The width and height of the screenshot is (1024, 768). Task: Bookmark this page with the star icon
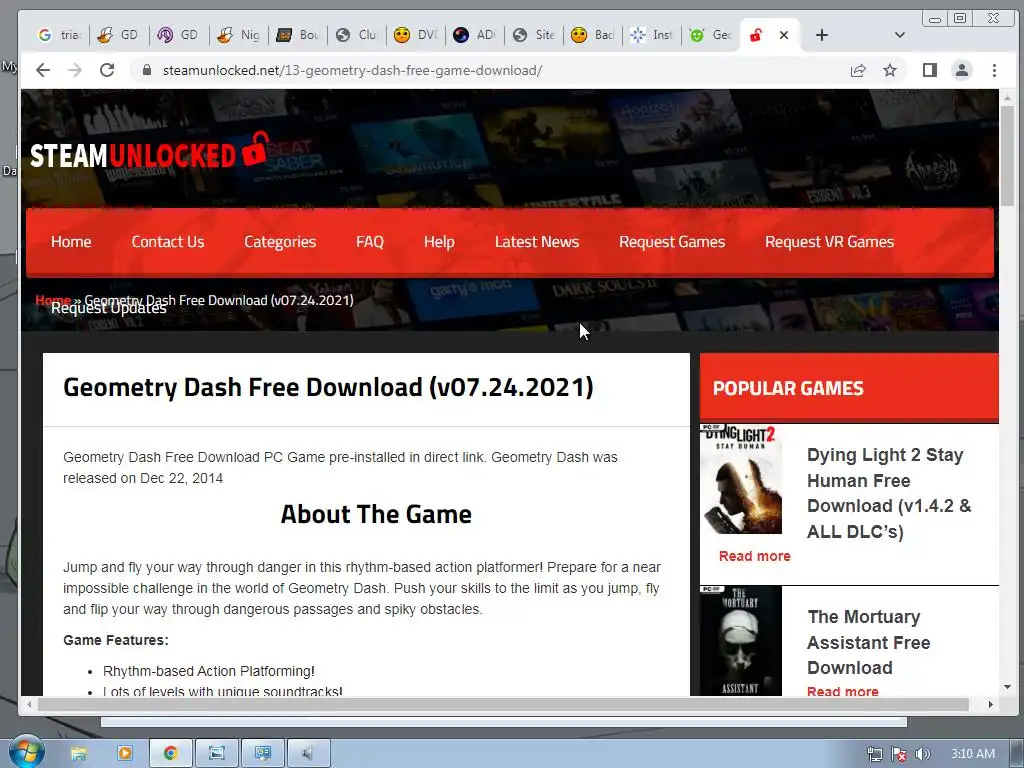click(x=890, y=70)
